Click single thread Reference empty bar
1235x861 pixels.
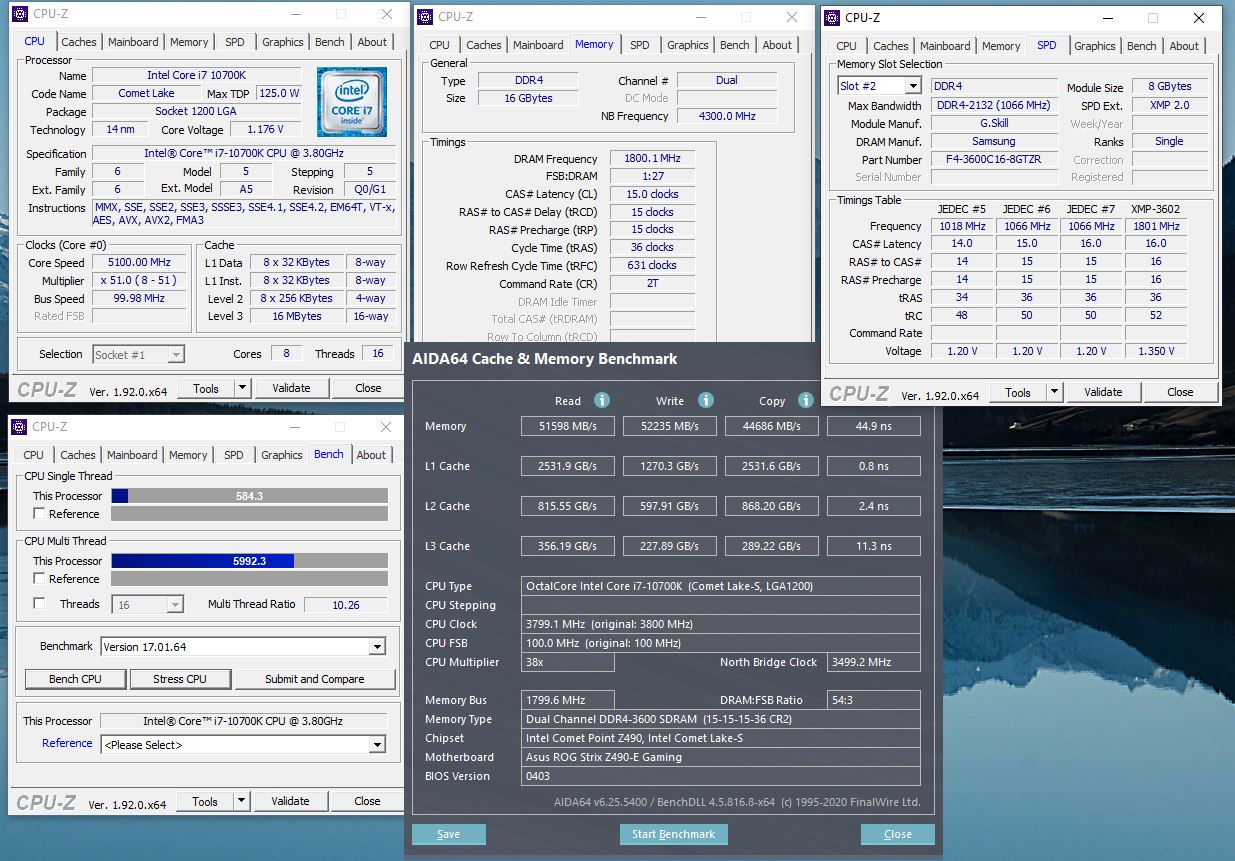(249, 514)
